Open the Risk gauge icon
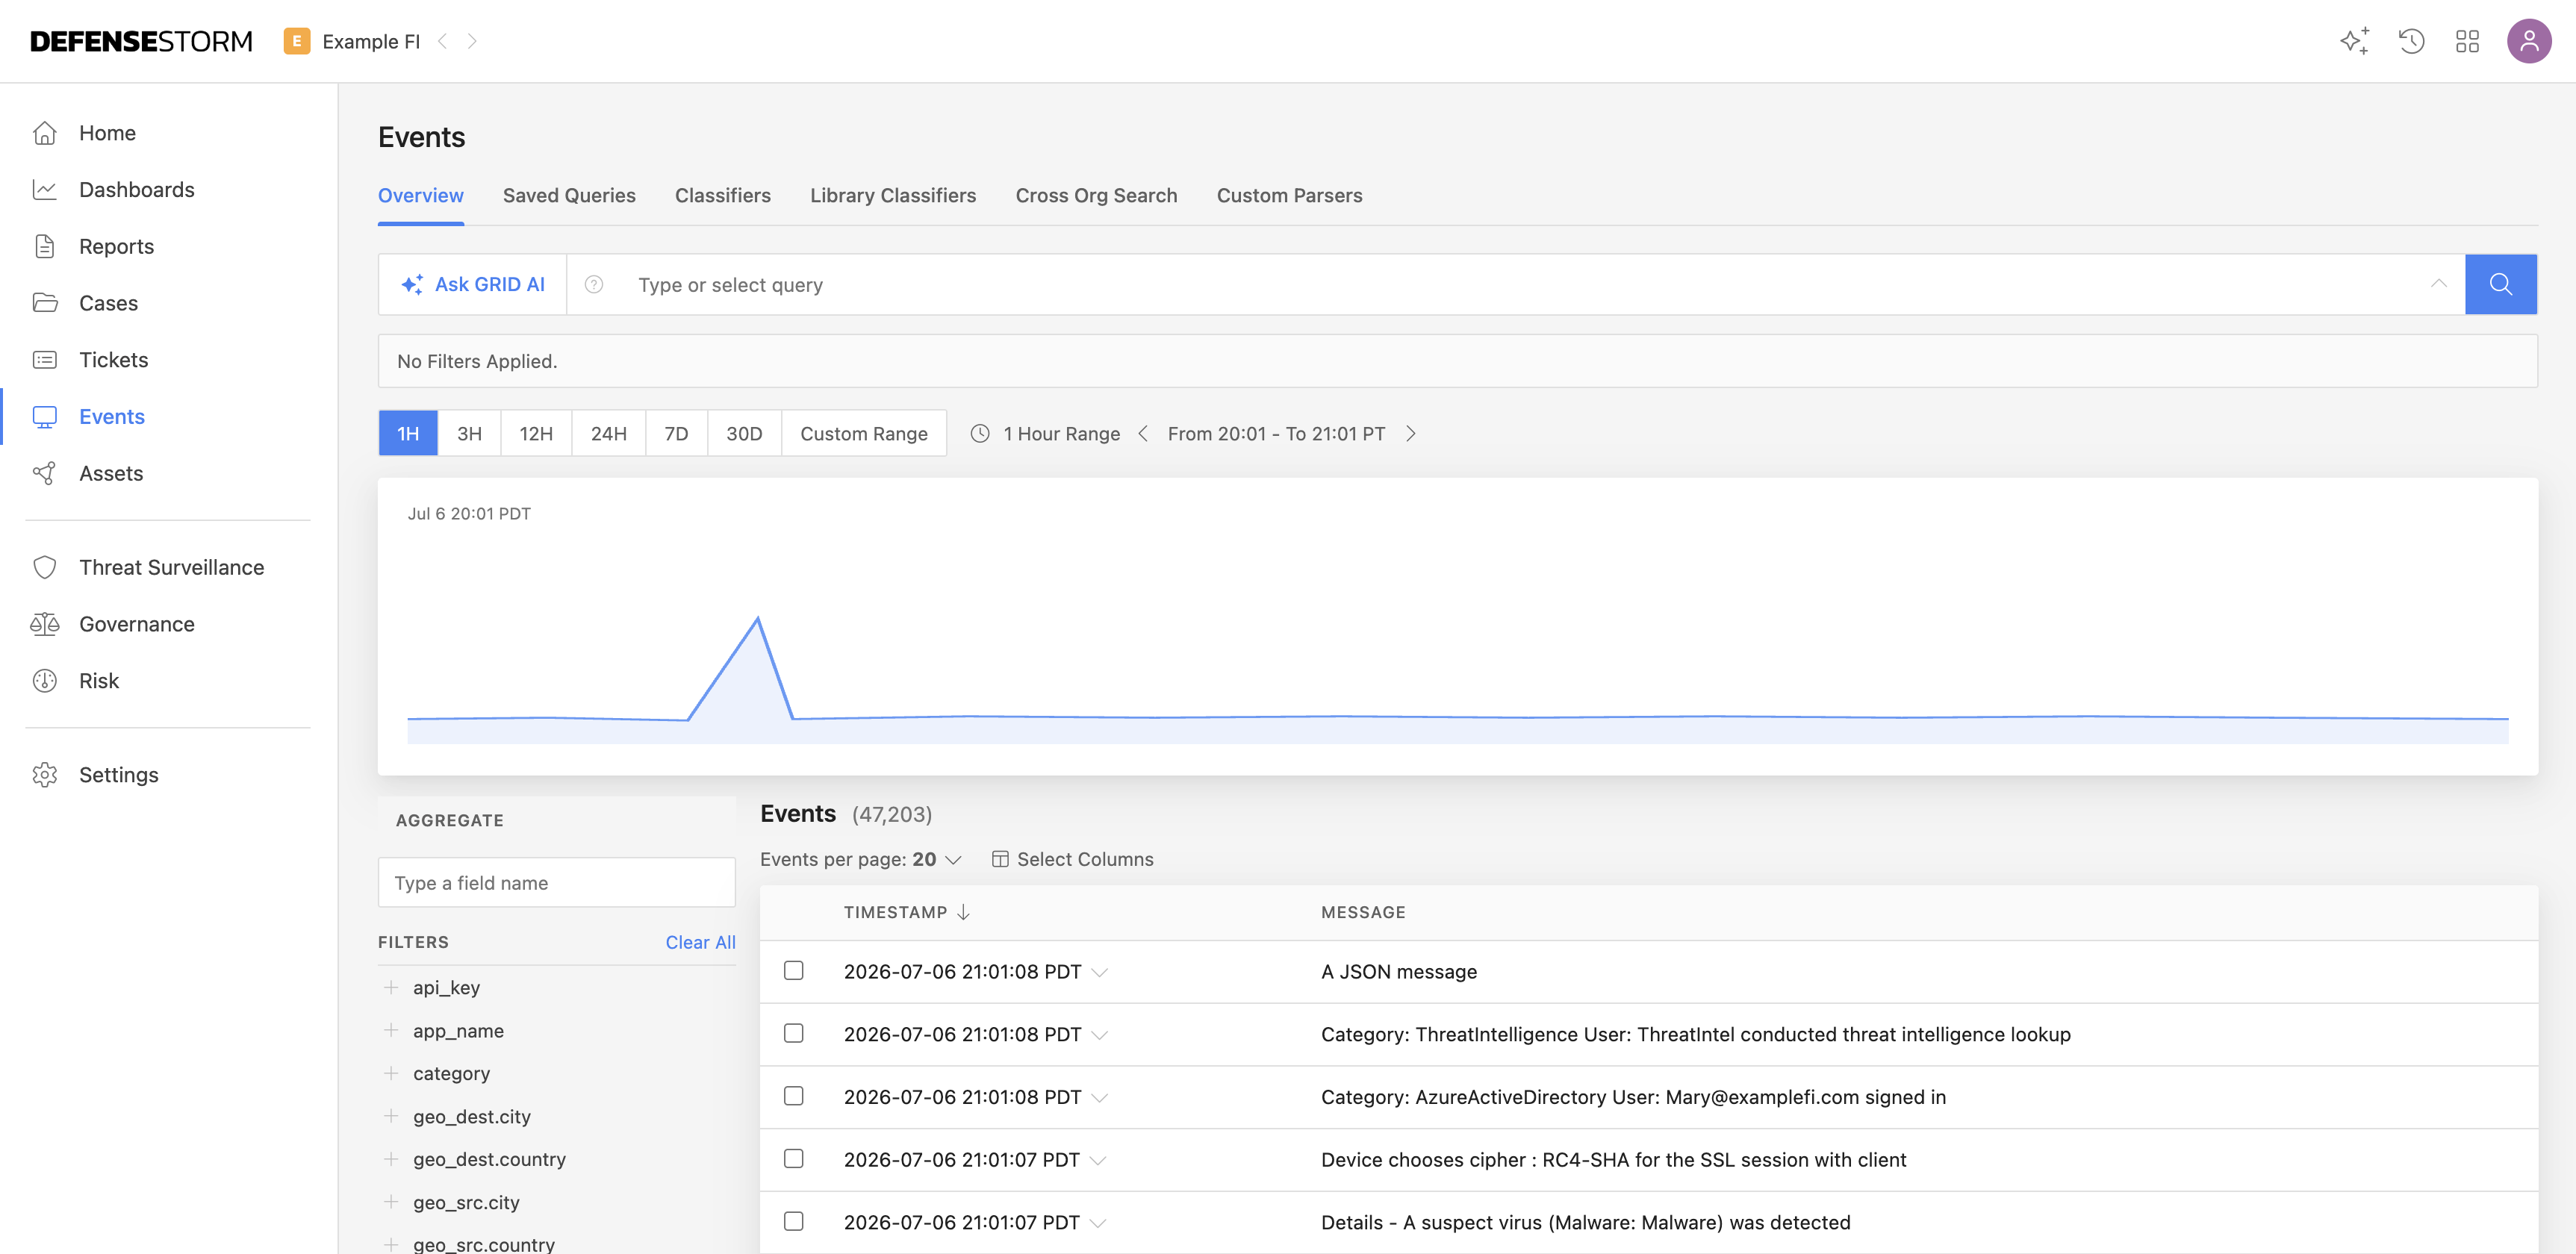Image resolution: width=2576 pixels, height=1254 pixels. coord(44,681)
